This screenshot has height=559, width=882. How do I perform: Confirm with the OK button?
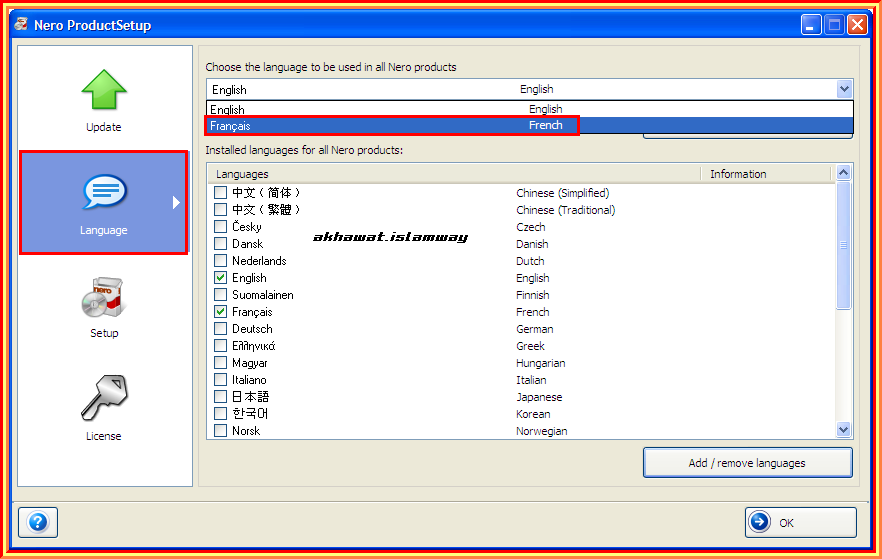(x=801, y=522)
